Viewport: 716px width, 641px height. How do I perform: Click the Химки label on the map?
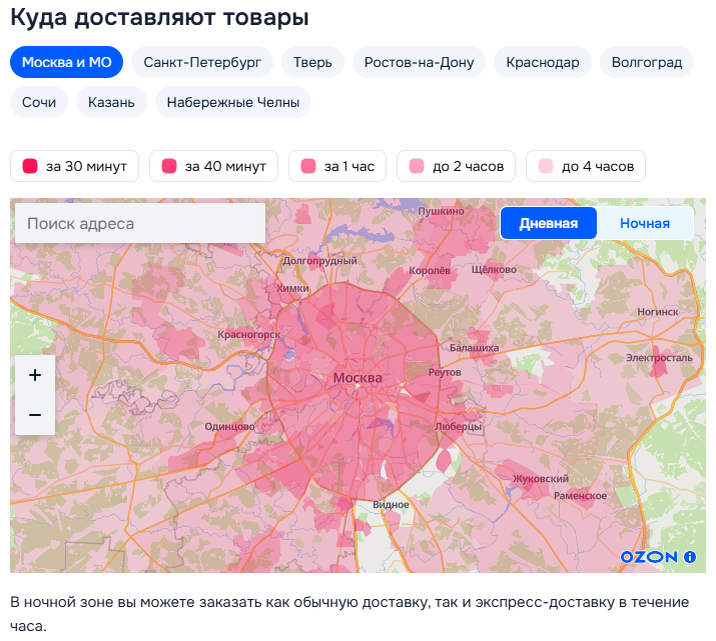[293, 289]
